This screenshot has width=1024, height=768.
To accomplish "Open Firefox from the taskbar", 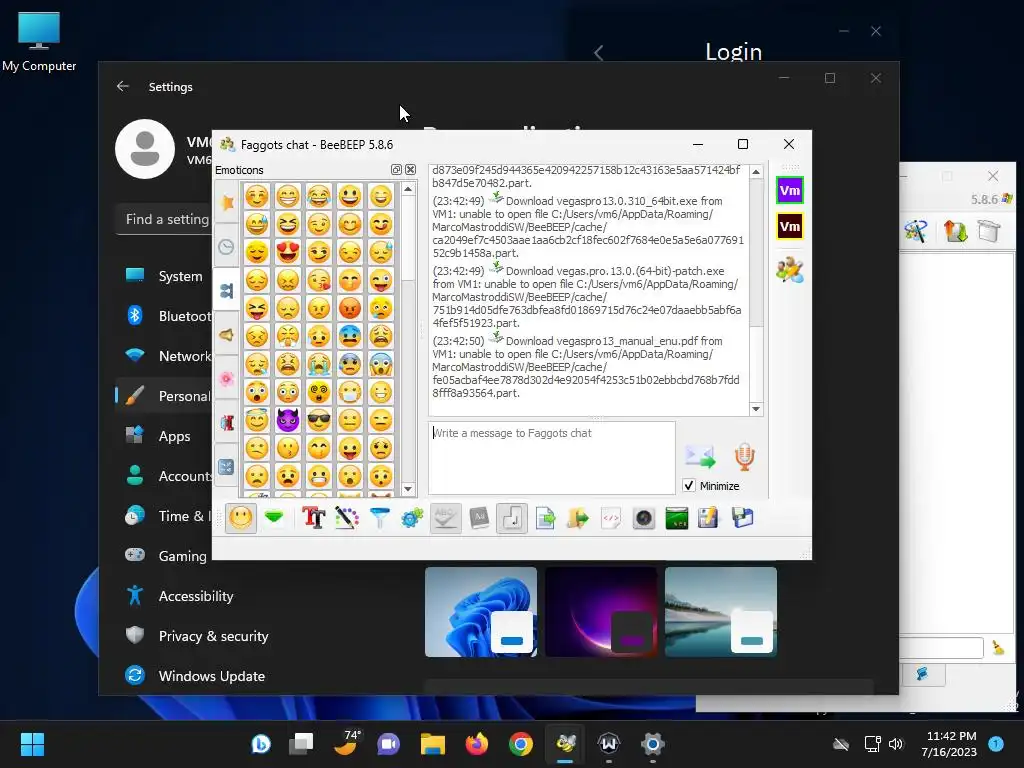I will tap(477, 744).
